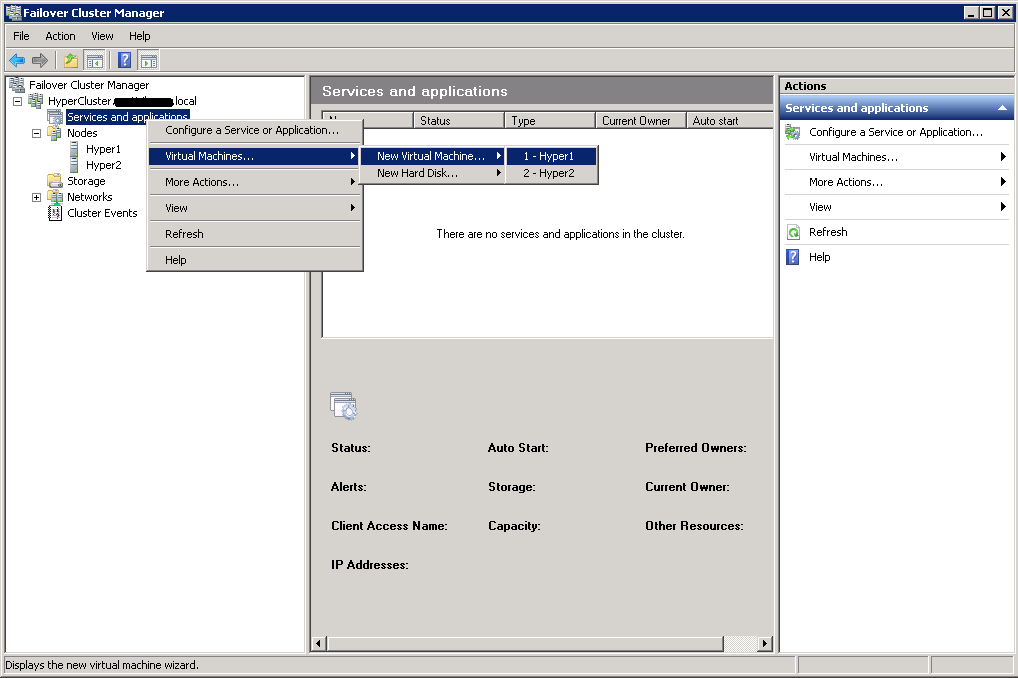This screenshot has width=1018, height=678.
Task: Click the Back arrow toolbar icon
Action: (17, 60)
